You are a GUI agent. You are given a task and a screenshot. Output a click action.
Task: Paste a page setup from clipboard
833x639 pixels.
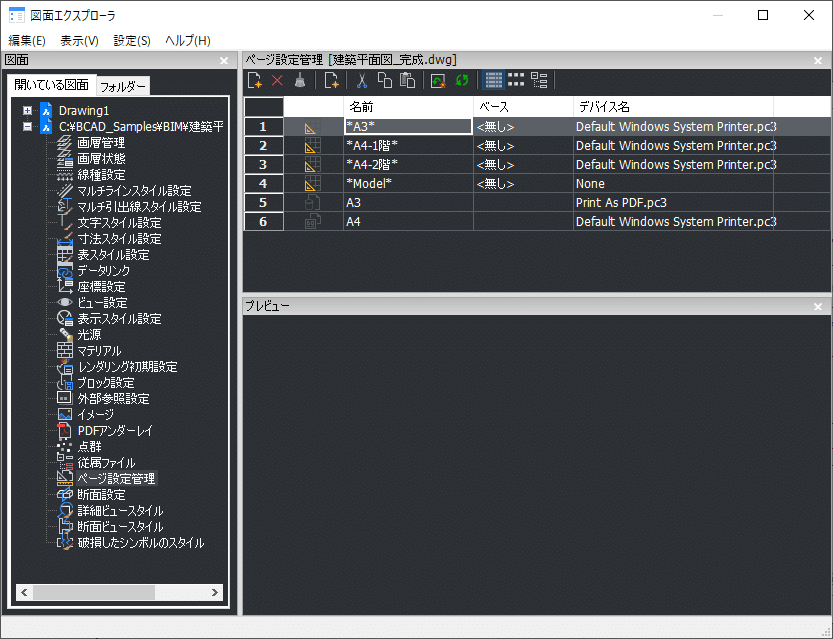[408, 80]
